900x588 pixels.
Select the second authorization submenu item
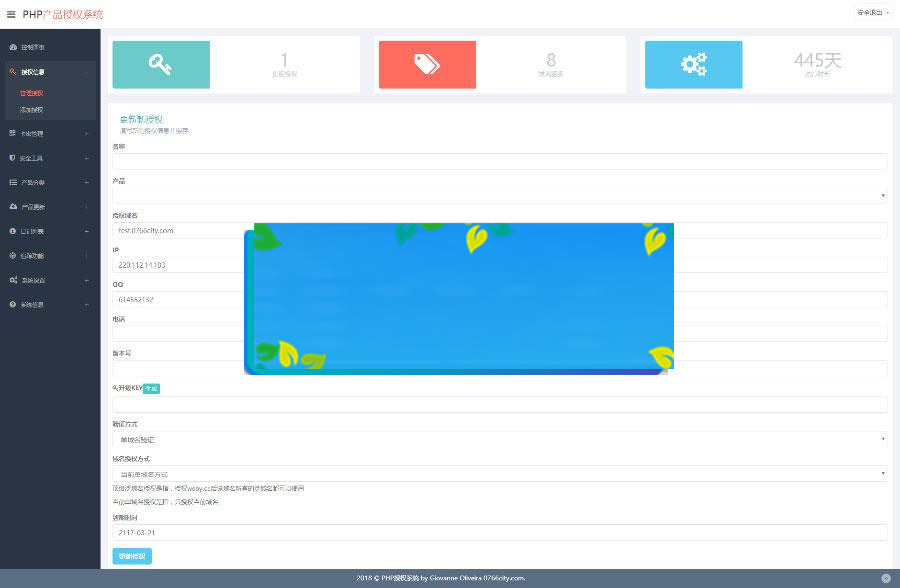click(32, 109)
